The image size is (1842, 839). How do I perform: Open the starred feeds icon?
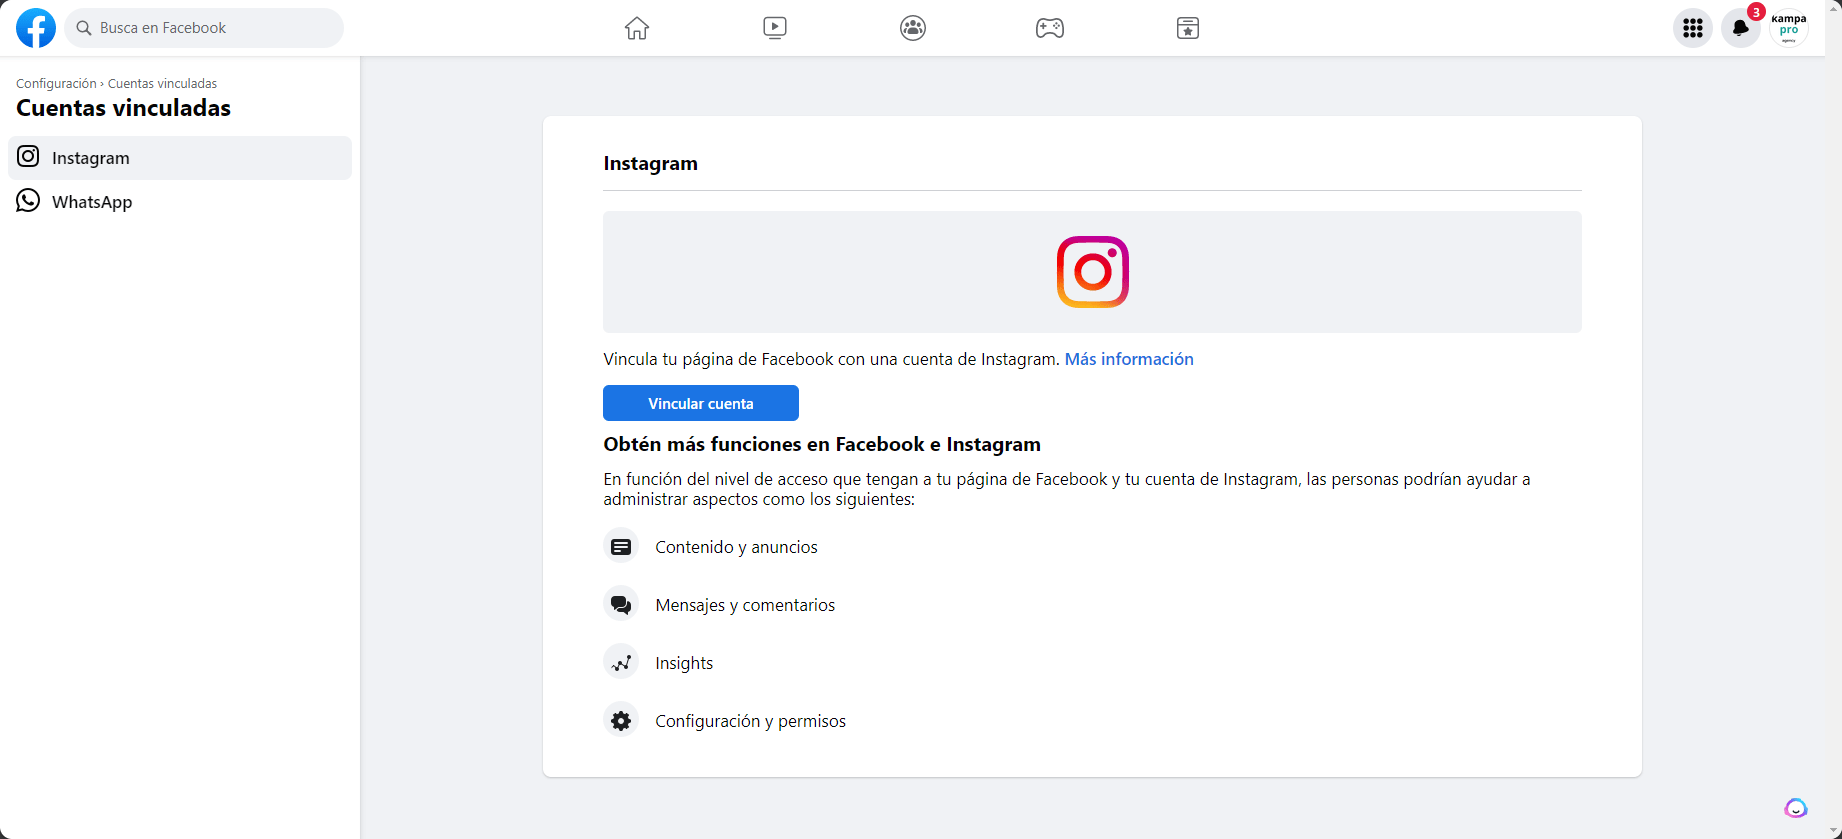[1188, 28]
